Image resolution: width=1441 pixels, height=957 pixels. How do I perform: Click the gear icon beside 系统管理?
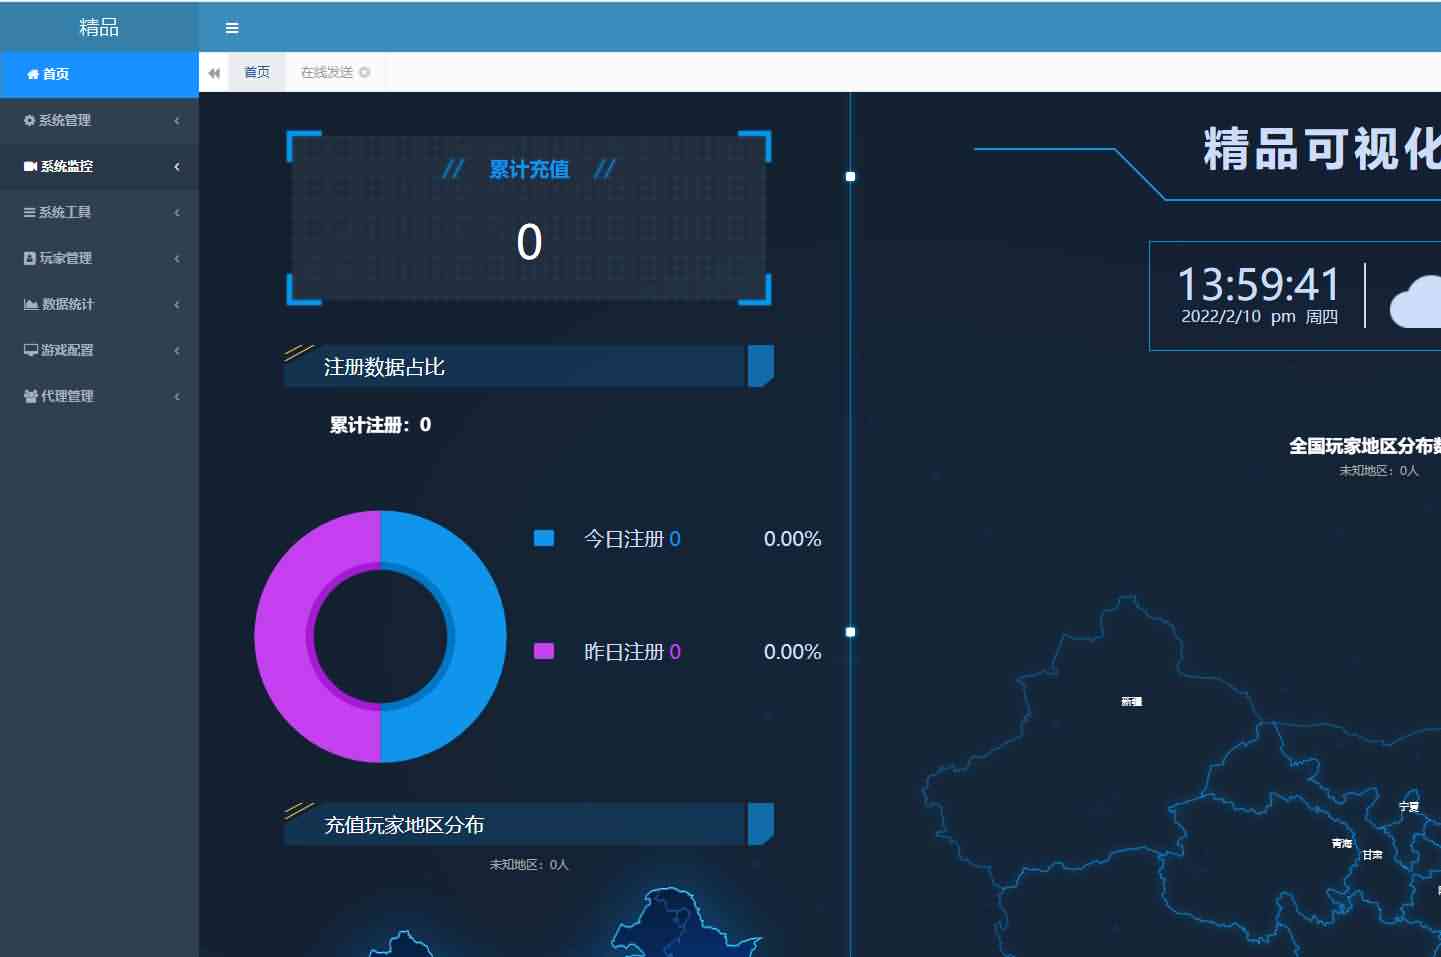pos(29,120)
